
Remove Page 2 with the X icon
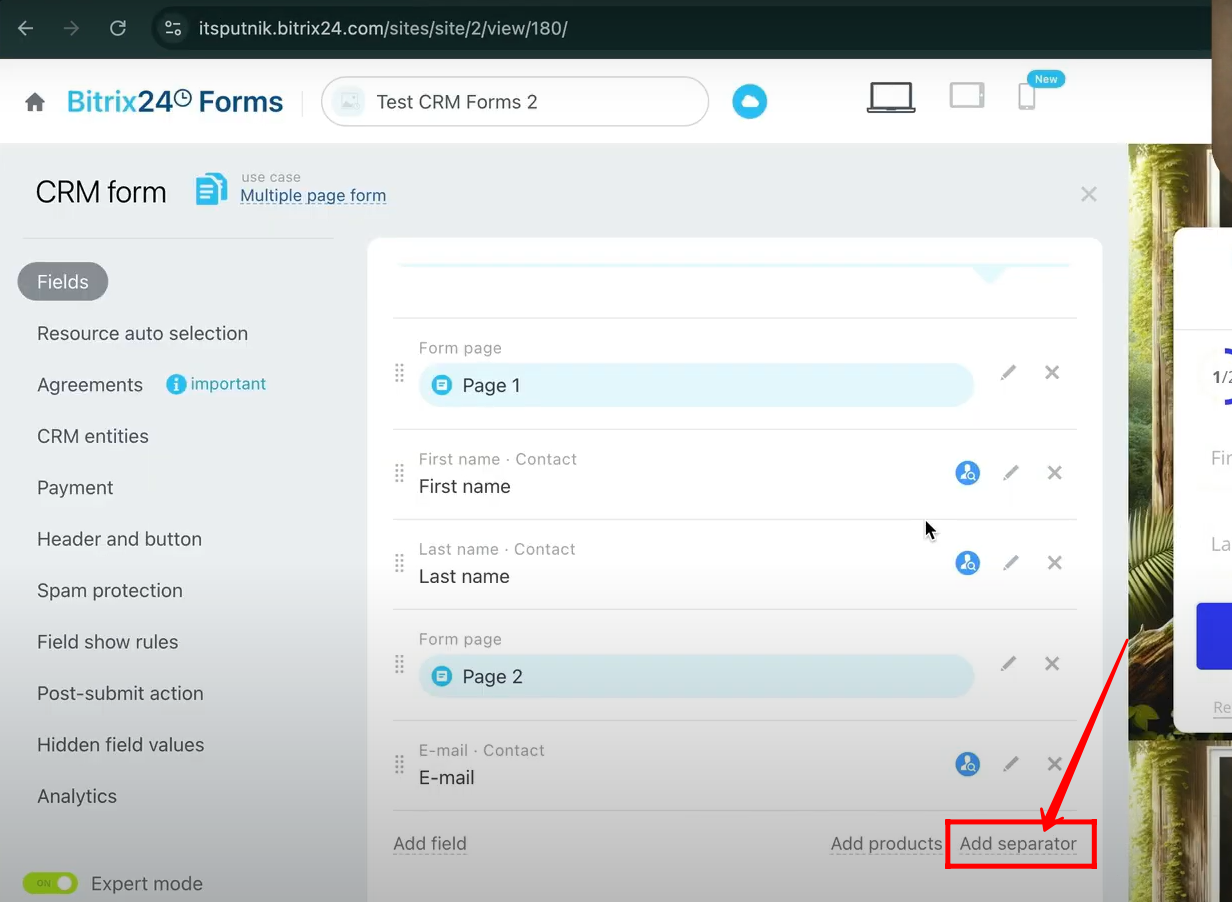point(1052,663)
